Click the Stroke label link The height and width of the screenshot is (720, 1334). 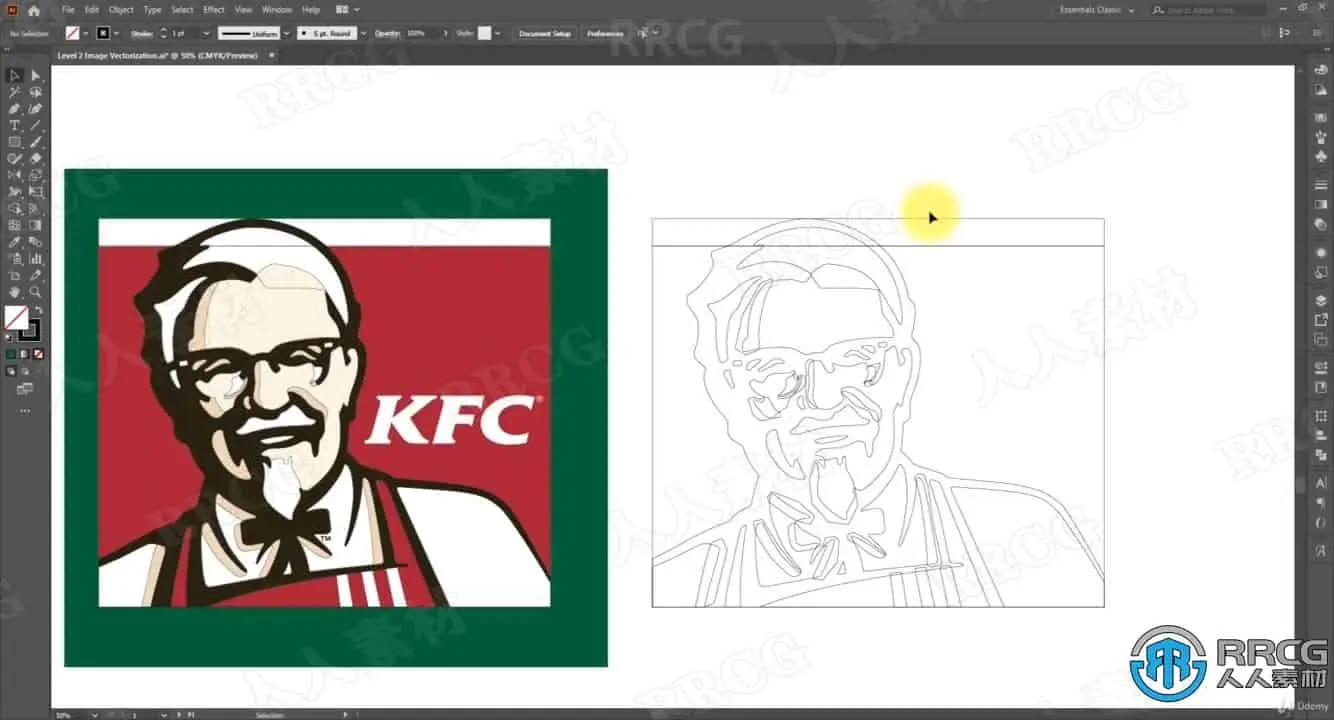click(141, 33)
